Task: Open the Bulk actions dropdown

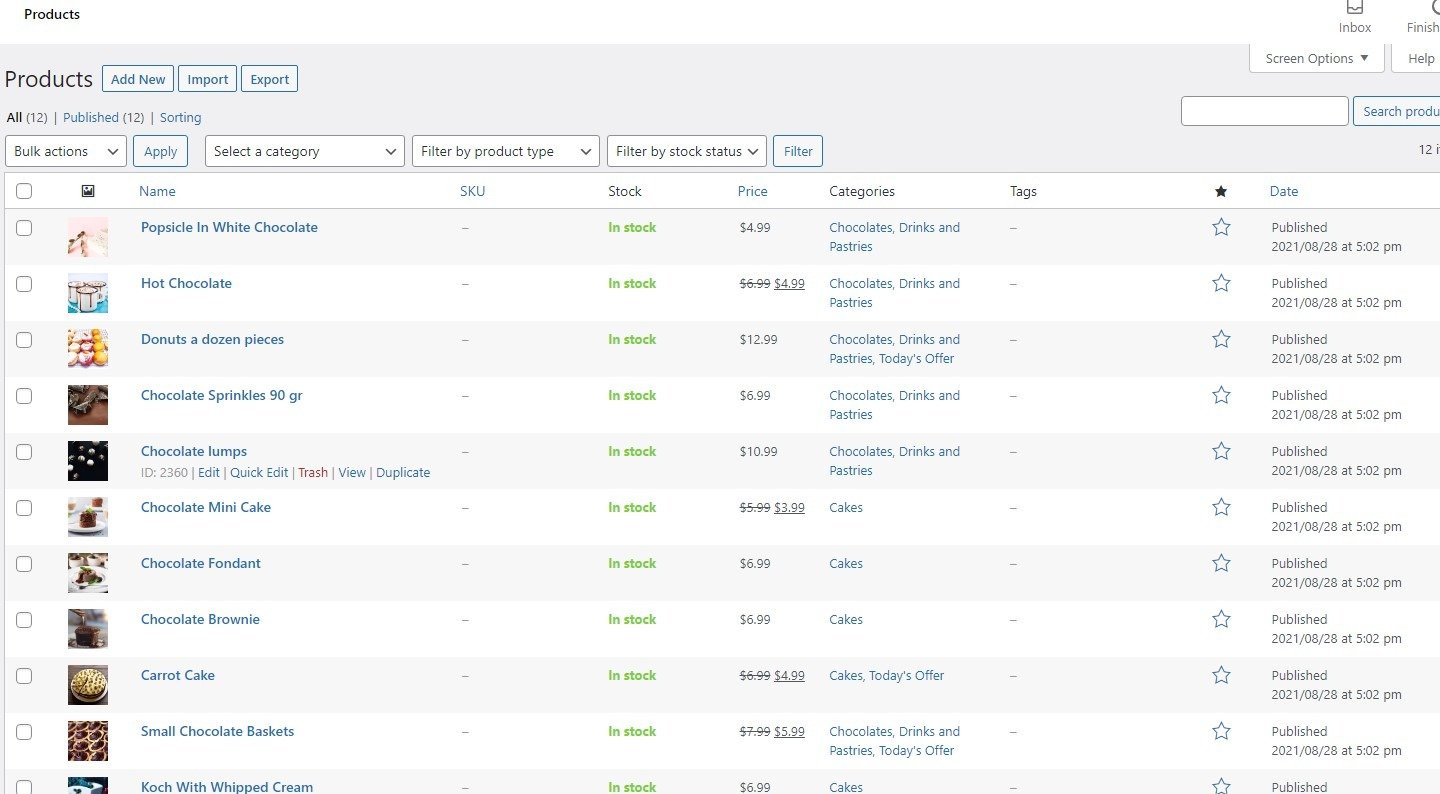Action: [x=66, y=151]
